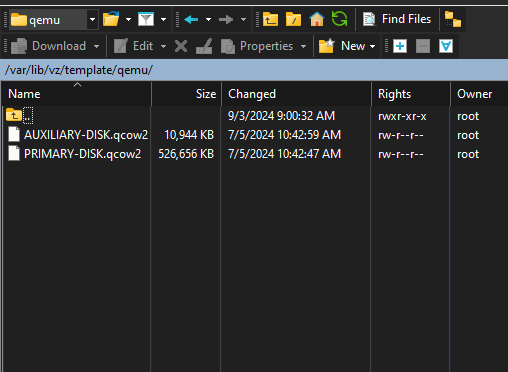The image size is (508, 372).
Task: Click rw-r--r-- rights of AUXILIARY-DISK.qcow2
Action: click(400, 135)
